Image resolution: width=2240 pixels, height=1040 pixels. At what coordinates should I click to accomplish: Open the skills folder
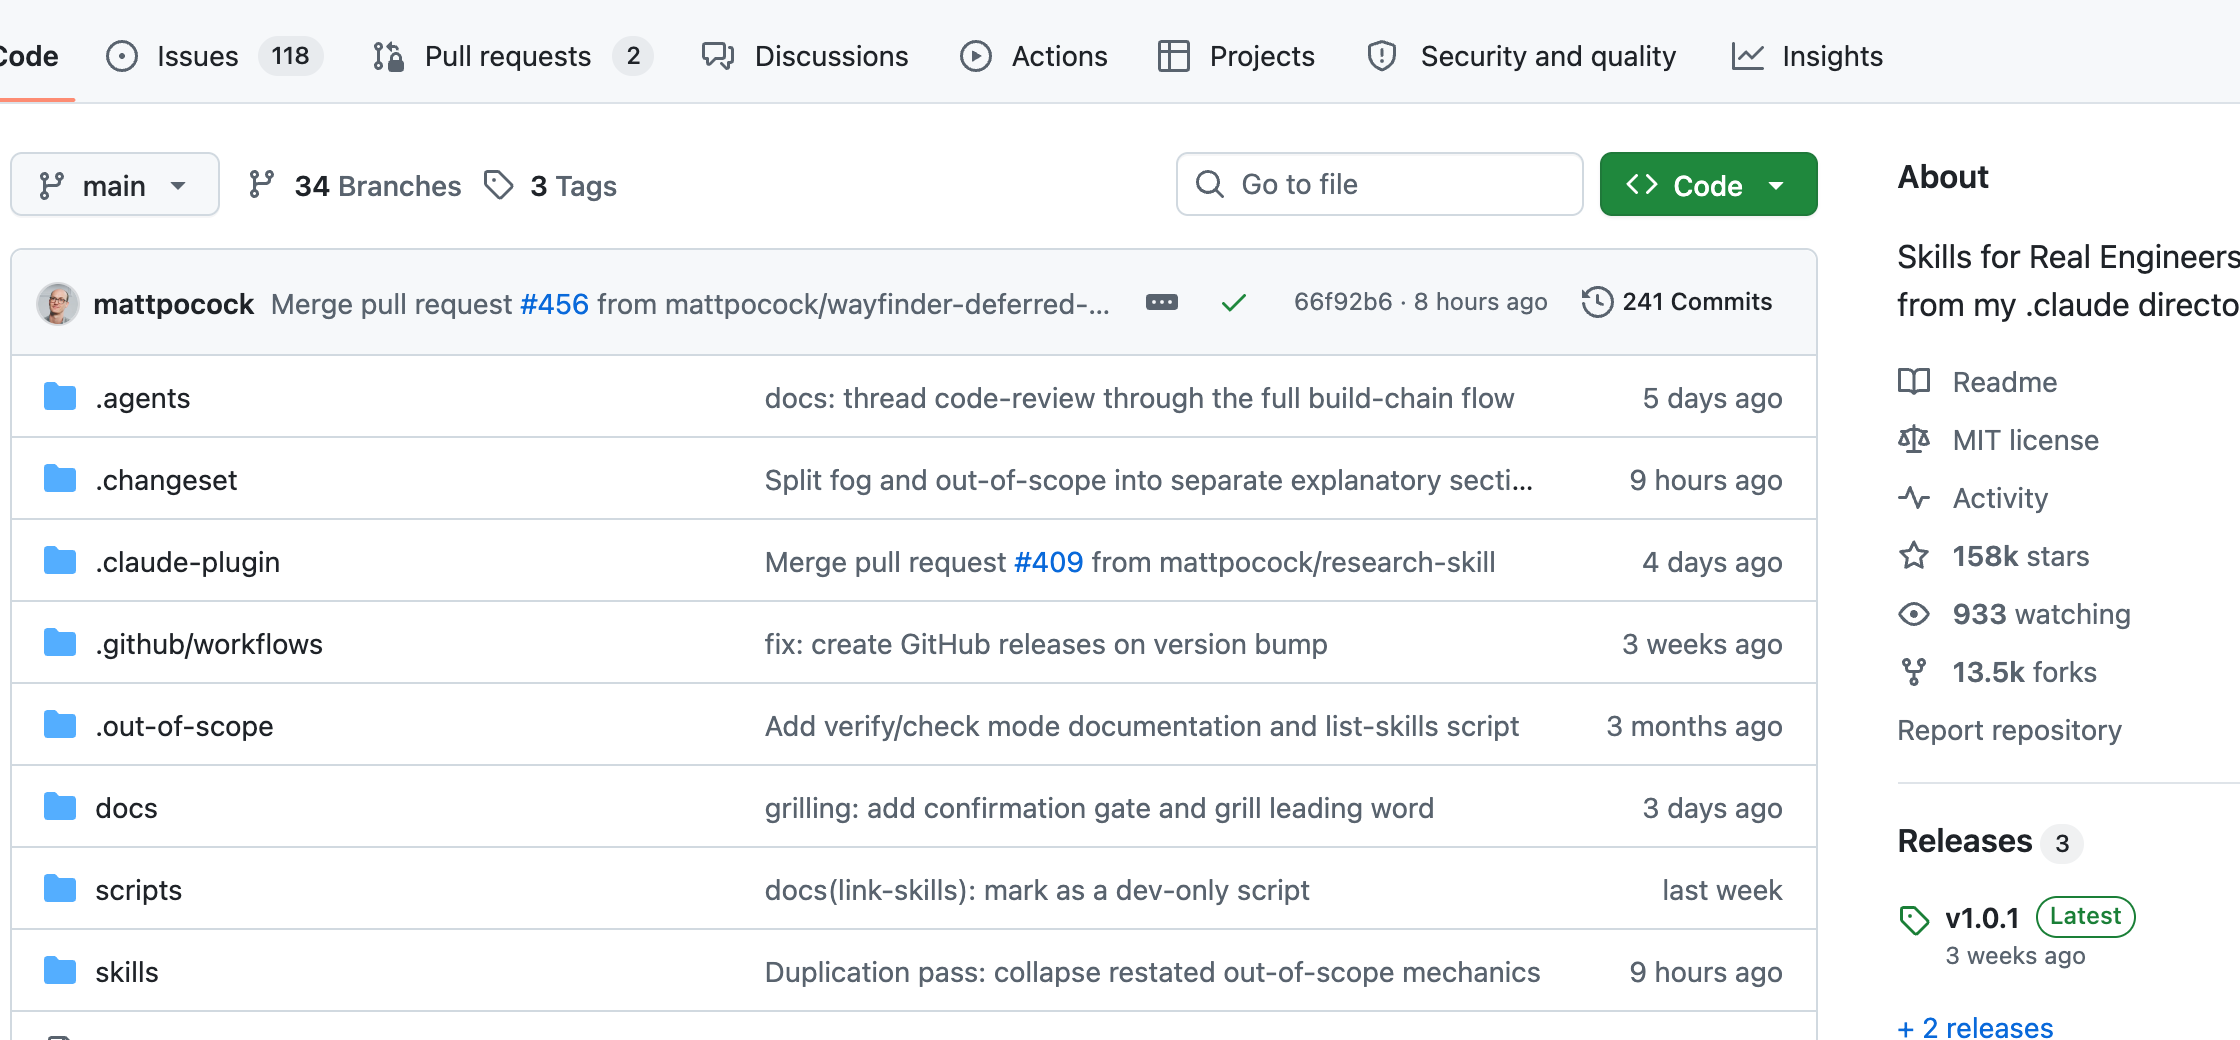click(x=127, y=972)
